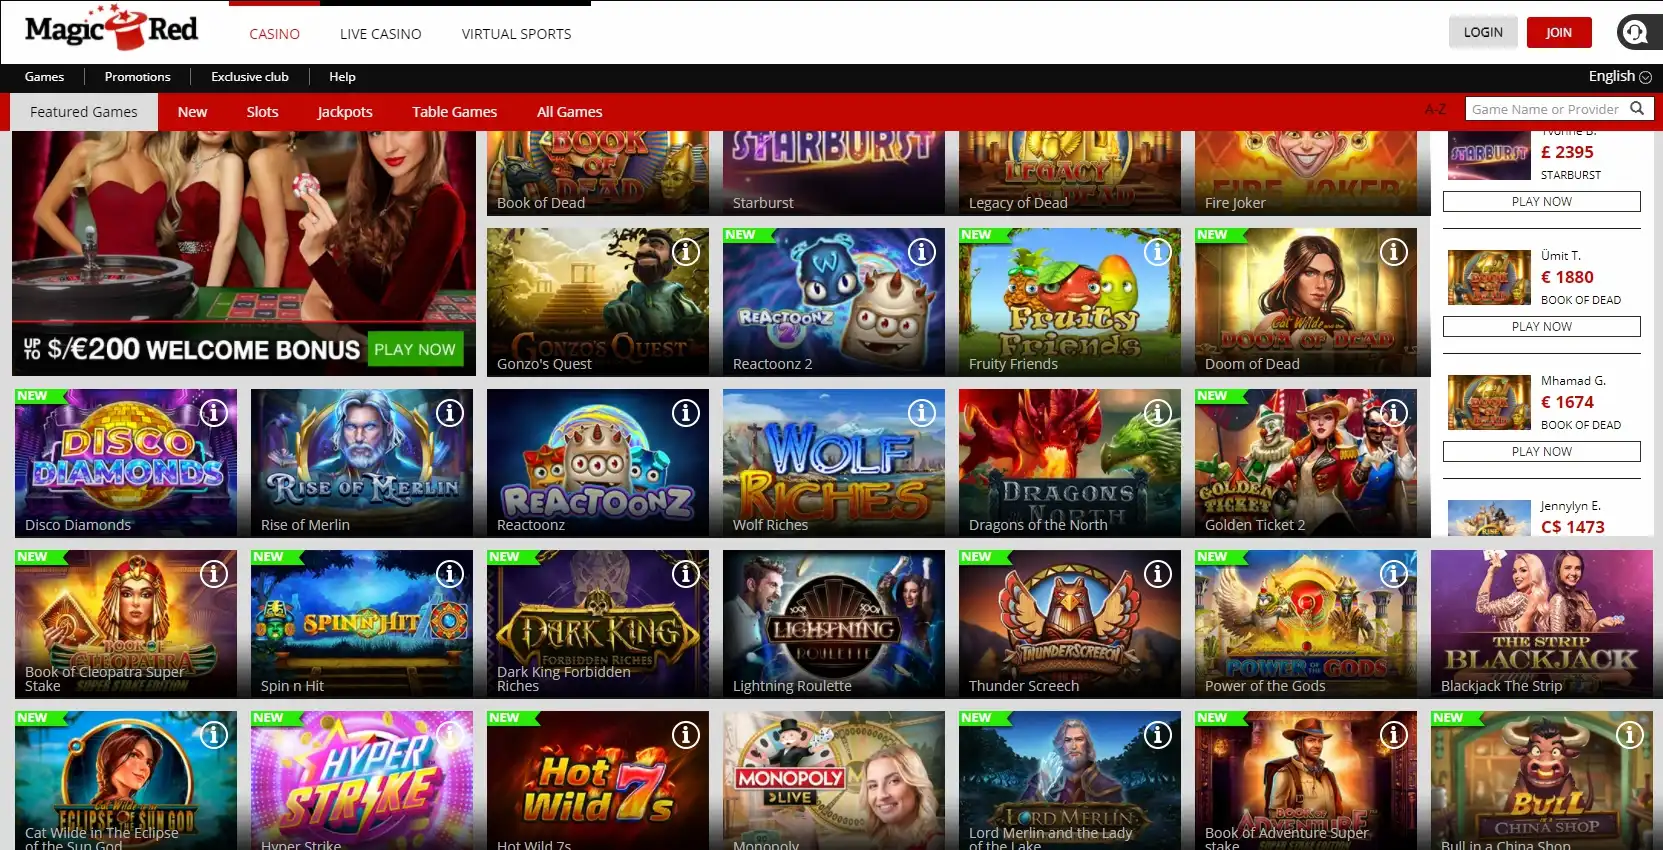This screenshot has width=1663, height=850.
Task: Click info icon on Fruity Friends game
Action: pos(1158,252)
